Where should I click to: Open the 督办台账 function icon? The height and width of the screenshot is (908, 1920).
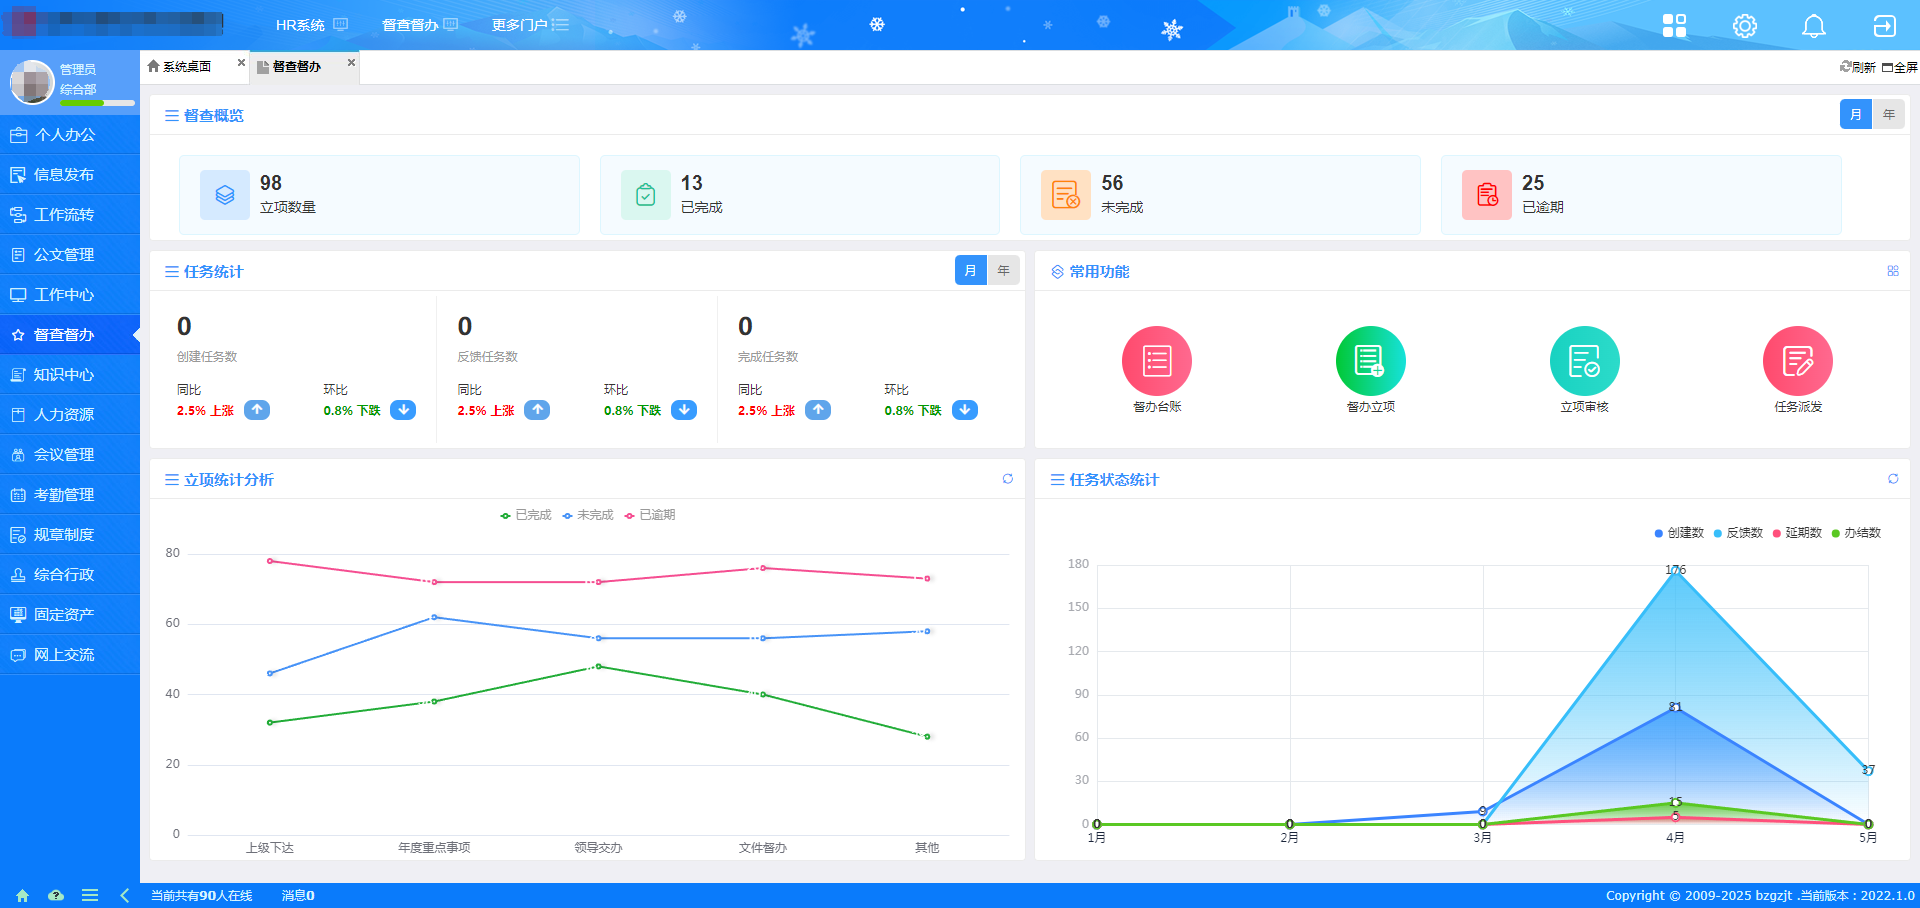click(x=1156, y=361)
